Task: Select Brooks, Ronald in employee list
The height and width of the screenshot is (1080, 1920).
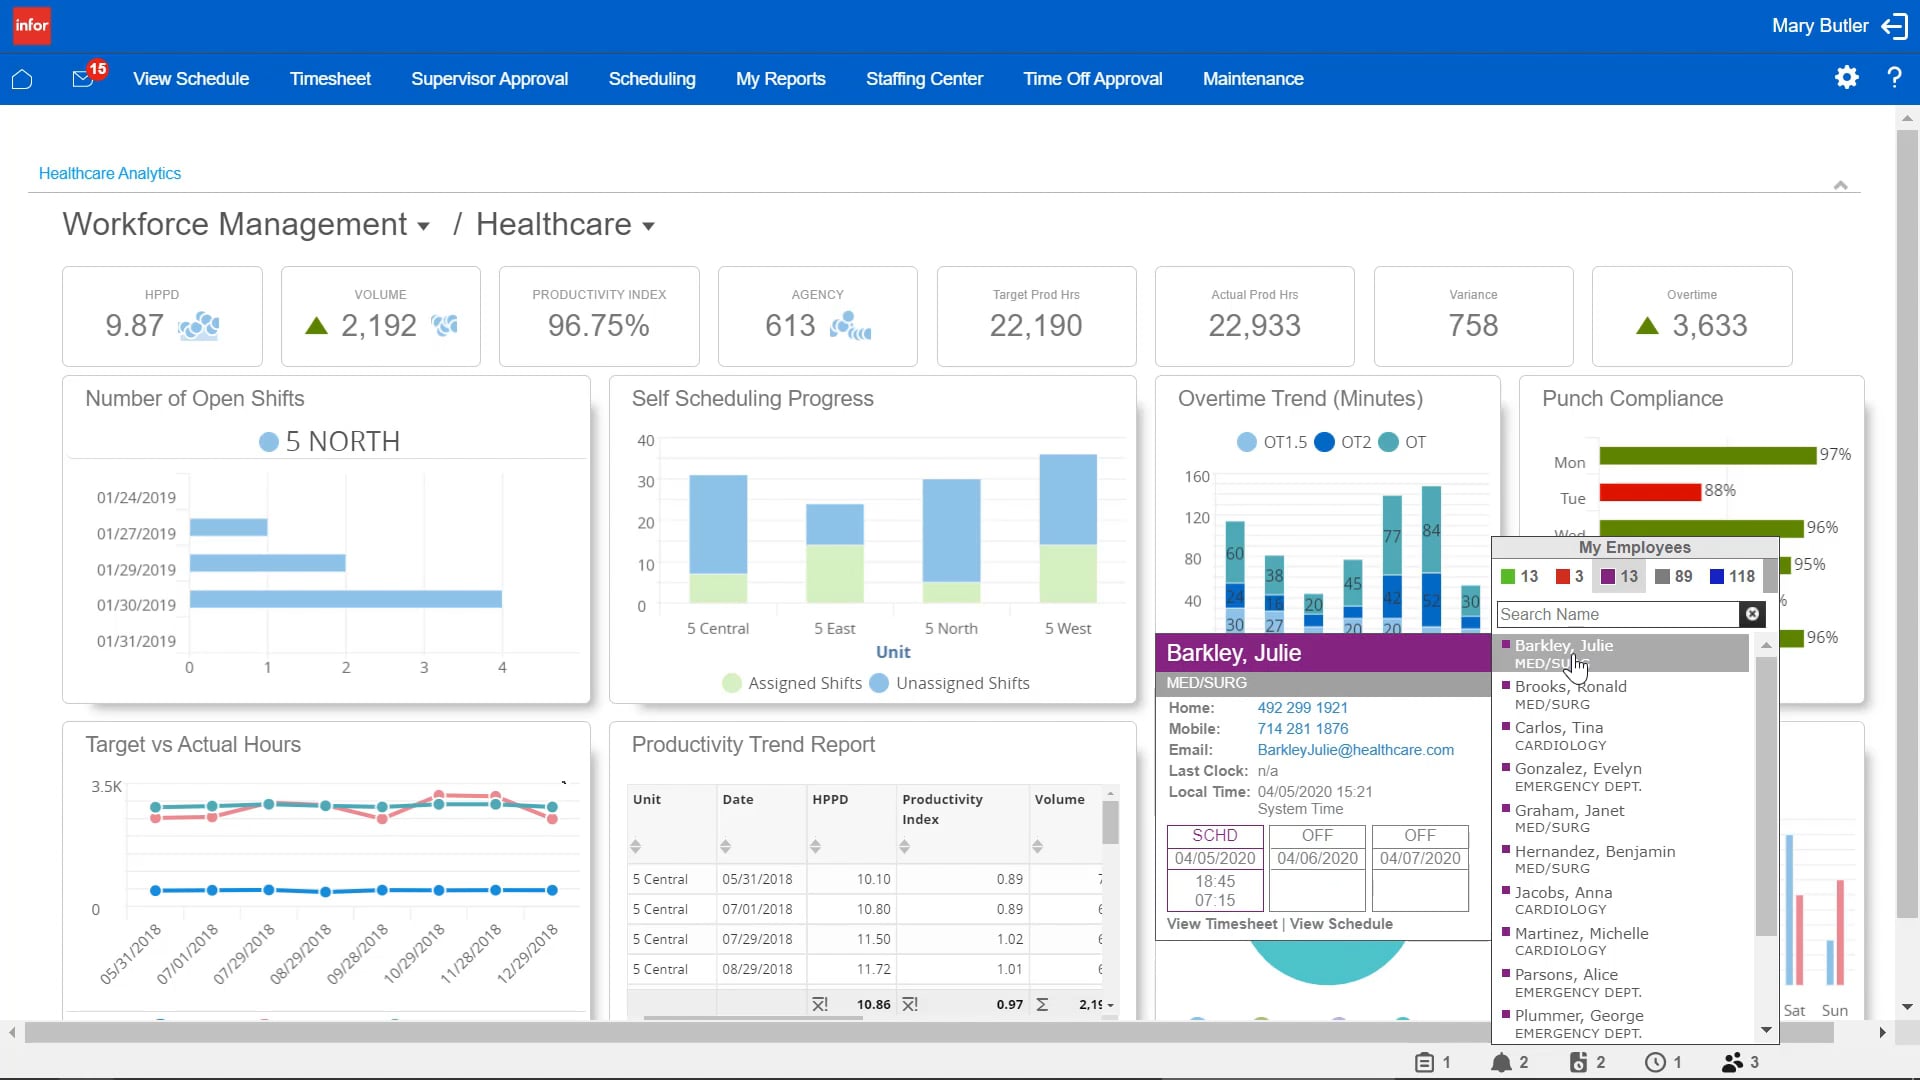Action: [1624, 695]
